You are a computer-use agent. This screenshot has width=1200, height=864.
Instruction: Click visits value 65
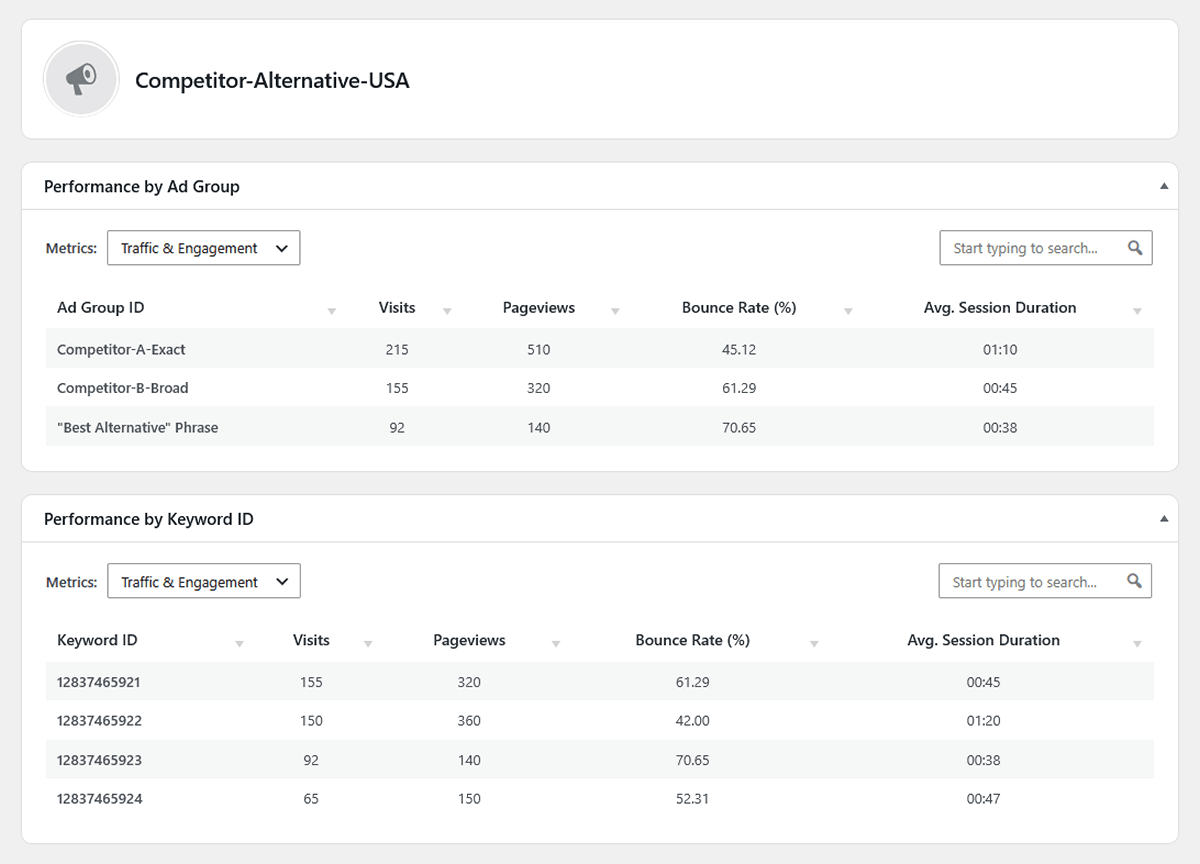(311, 799)
